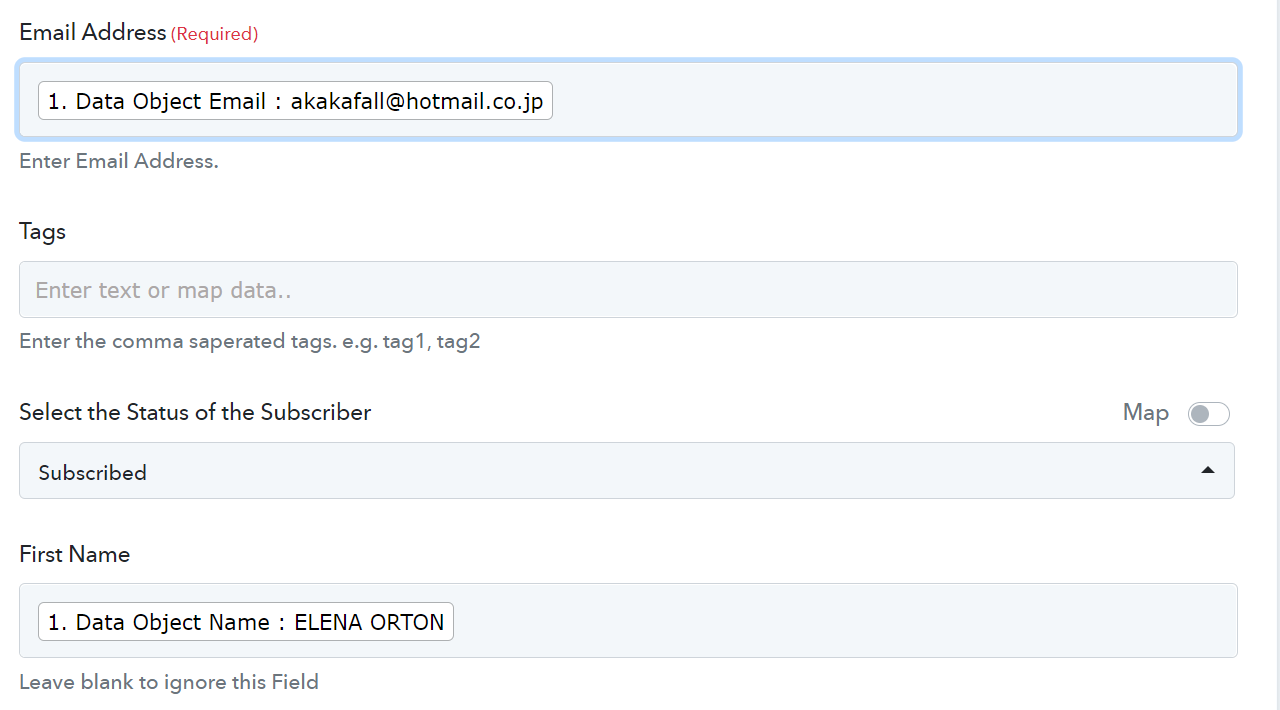Click the comma separated tags hint text

point(250,341)
